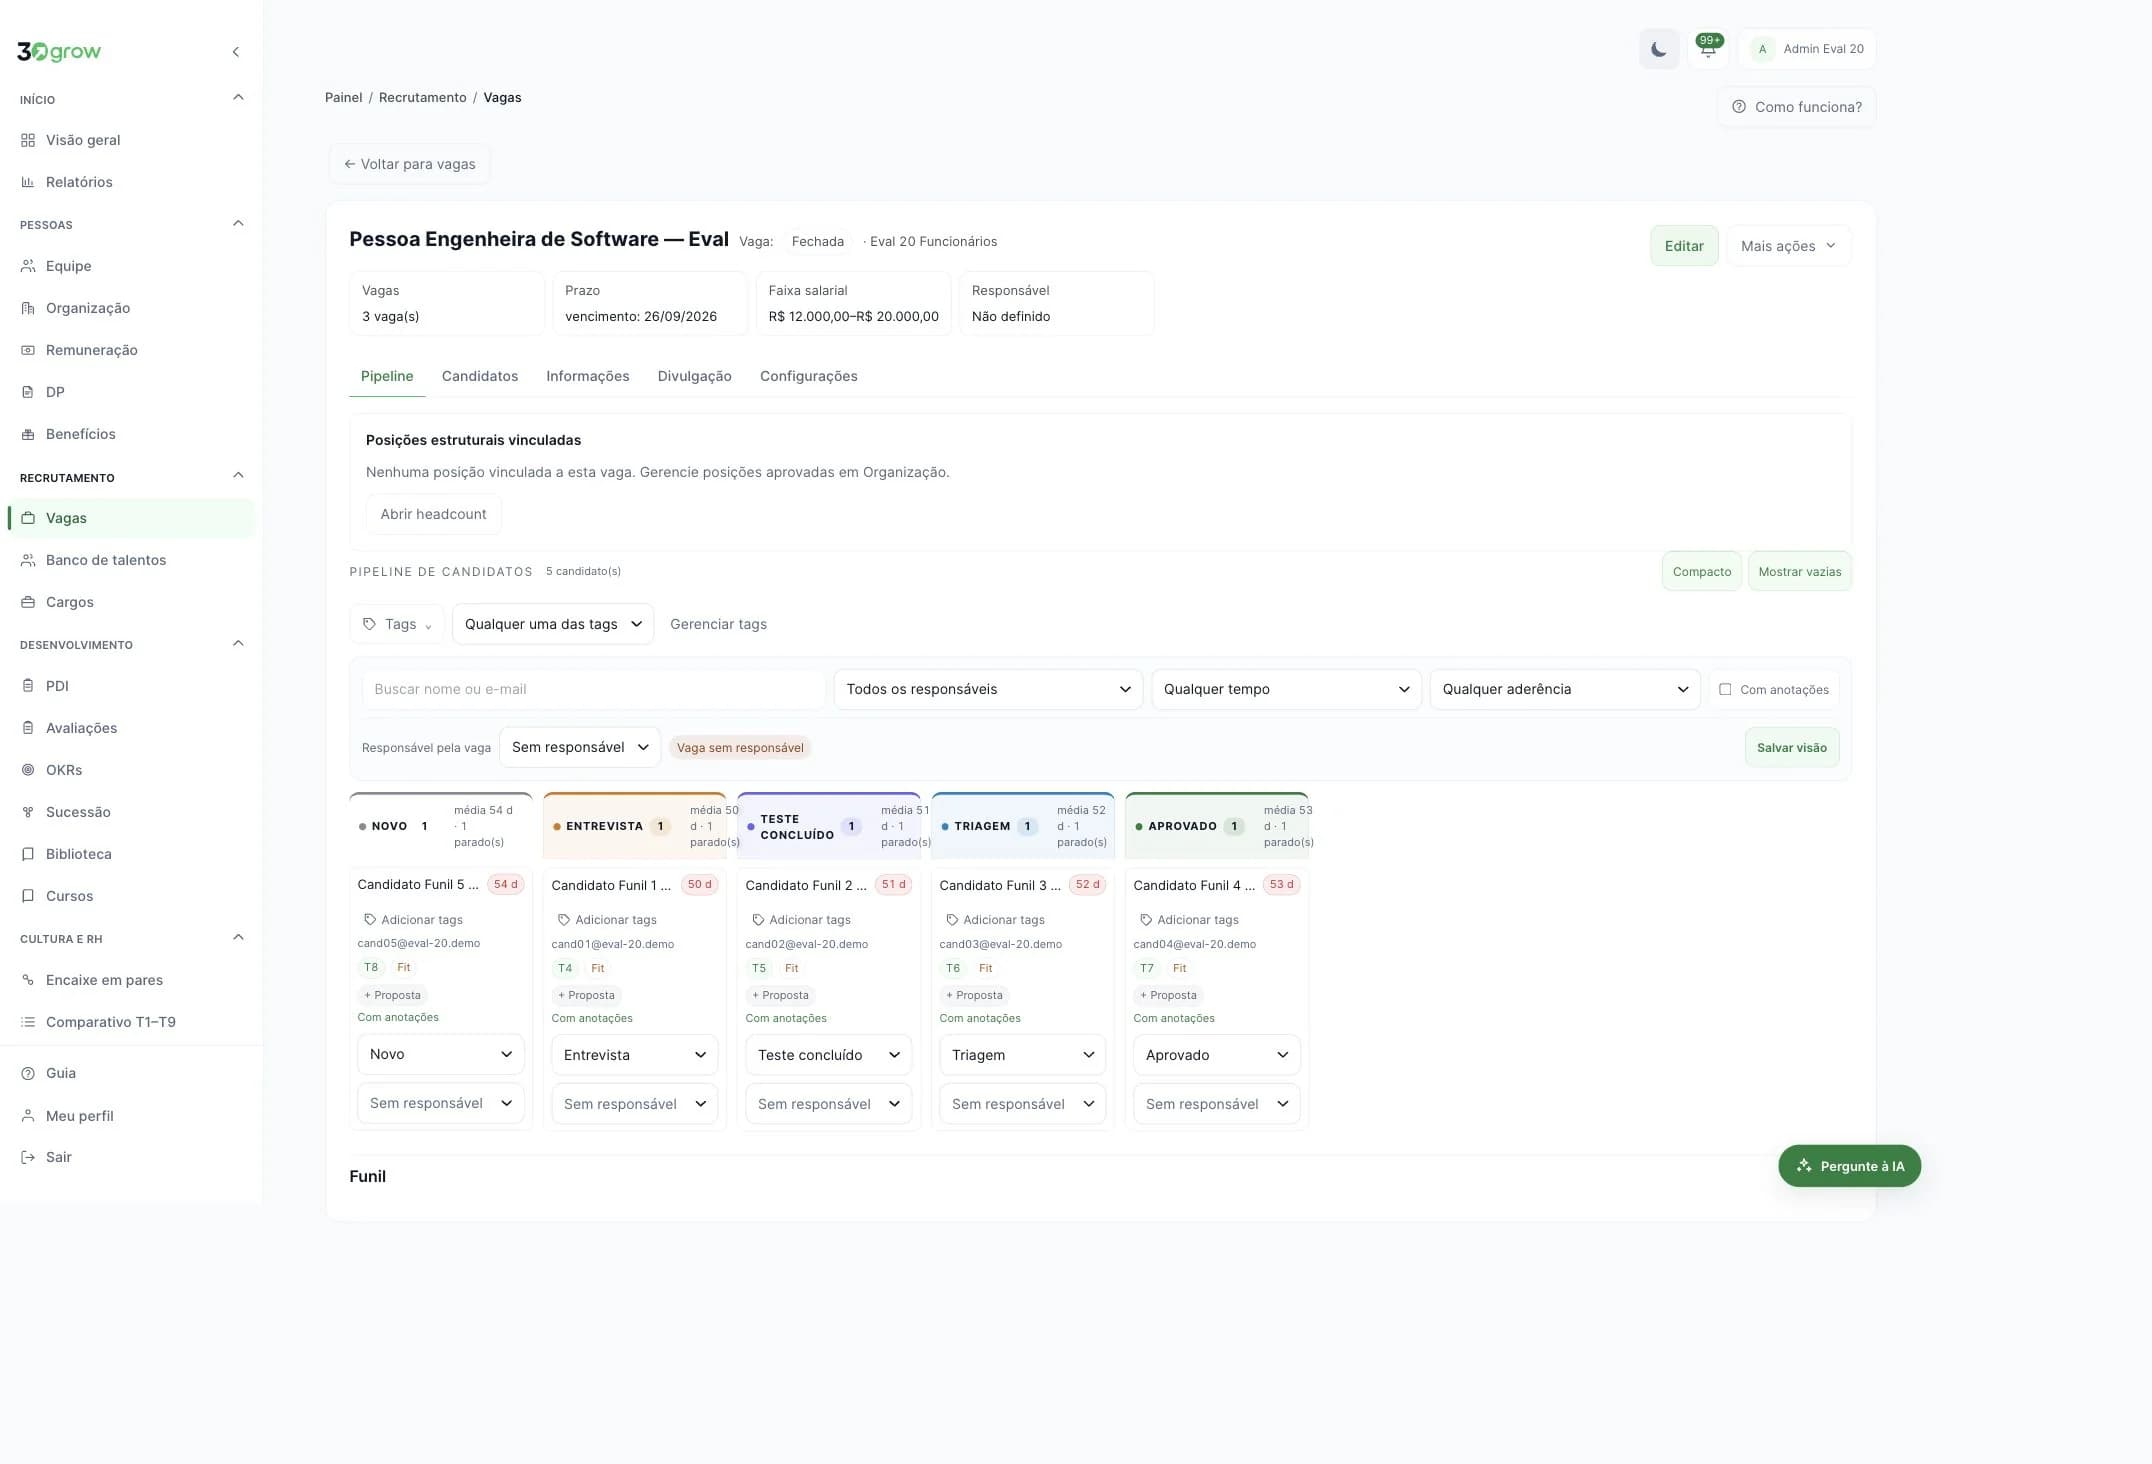Switch to the Informações tab
This screenshot has width=2152, height=1464.
pos(587,376)
